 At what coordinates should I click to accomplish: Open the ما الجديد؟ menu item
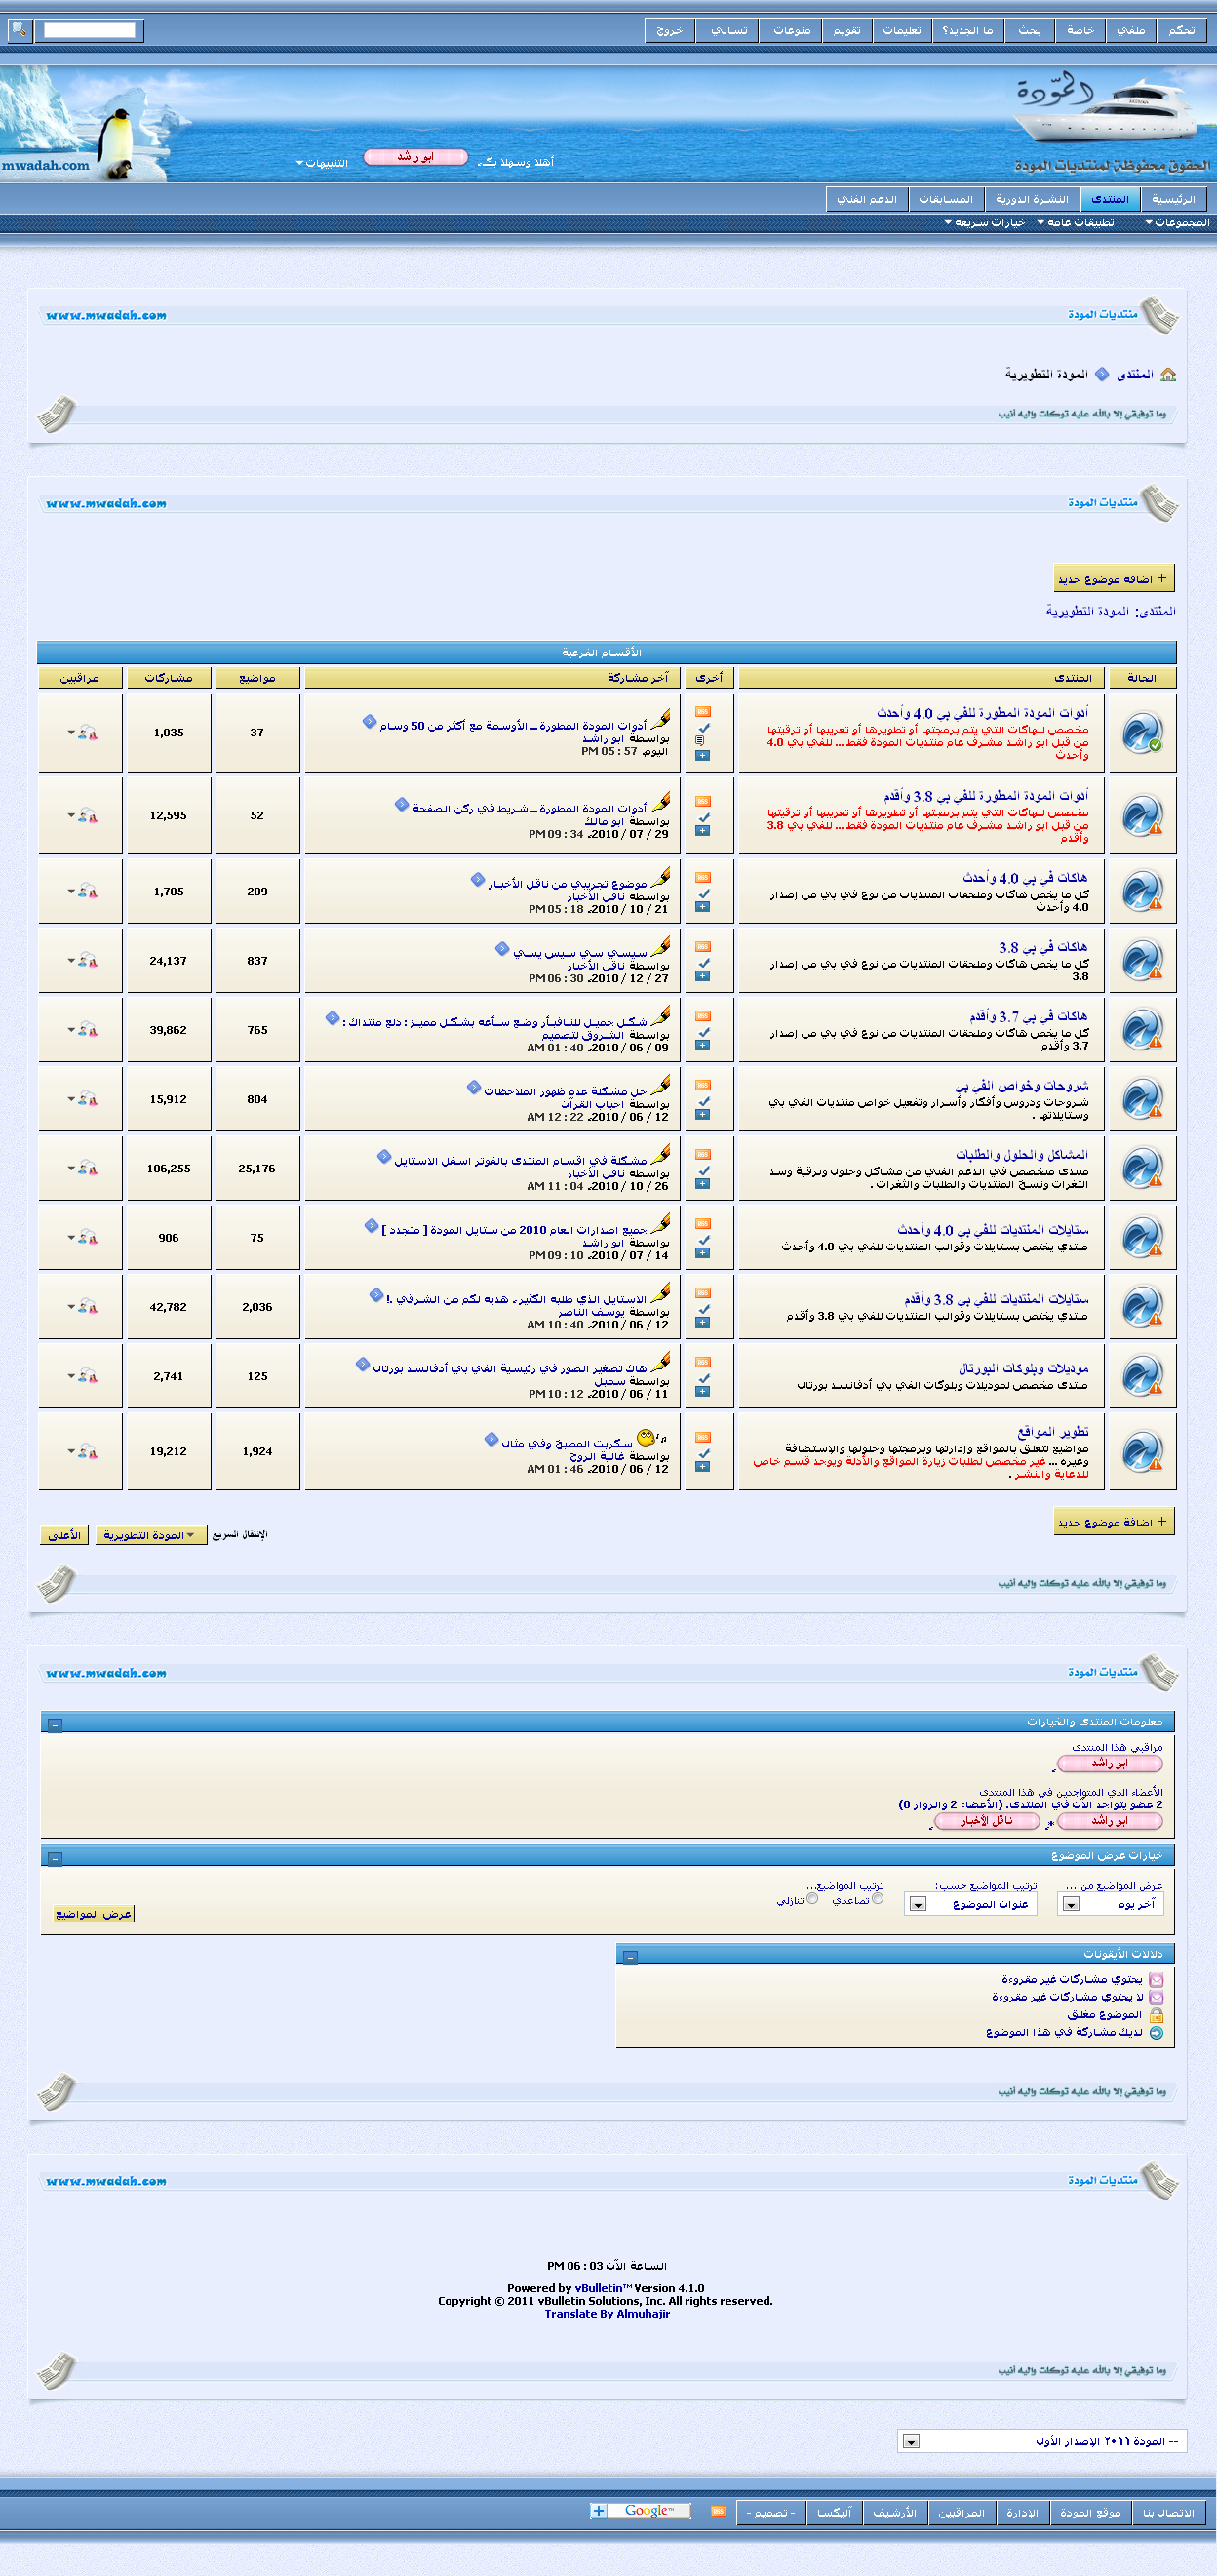coord(967,30)
